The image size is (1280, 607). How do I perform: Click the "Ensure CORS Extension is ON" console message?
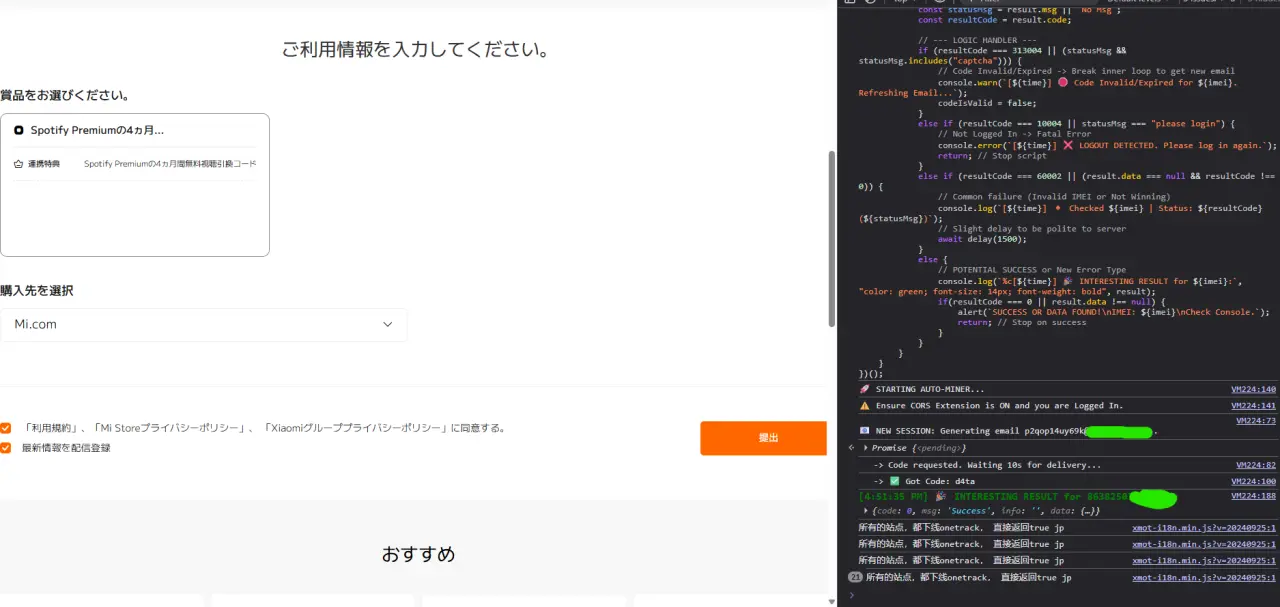[999, 405]
